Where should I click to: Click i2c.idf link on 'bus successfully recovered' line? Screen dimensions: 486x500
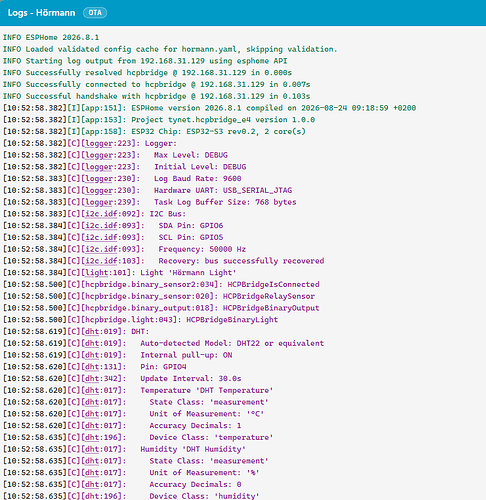point(101,261)
